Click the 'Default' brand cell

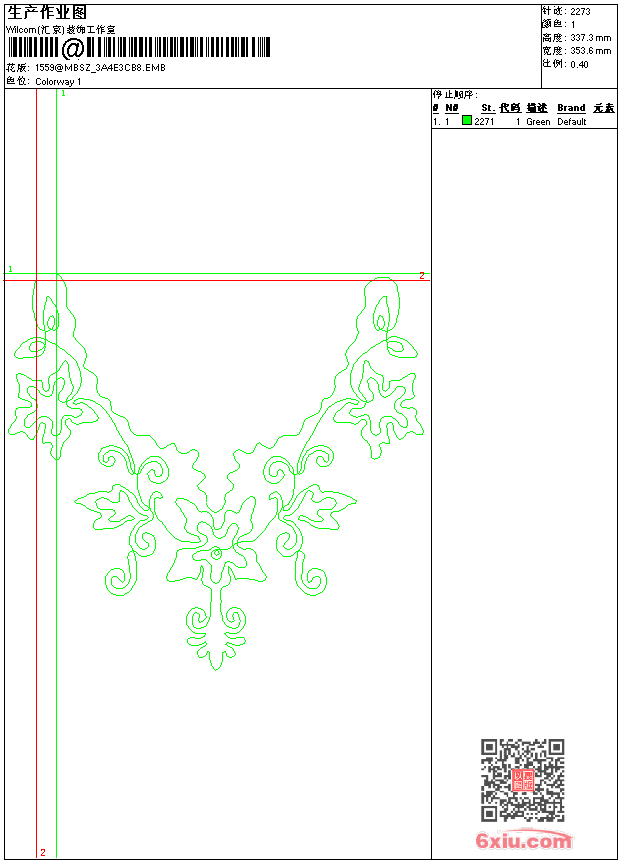572,122
